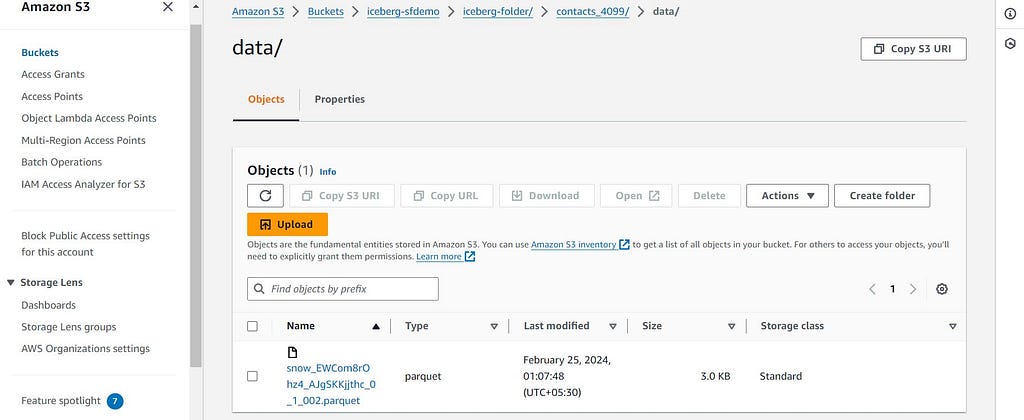This screenshot has width=1024, height=420.
Task: Go to next page of objects
Action: click(913, 289)
